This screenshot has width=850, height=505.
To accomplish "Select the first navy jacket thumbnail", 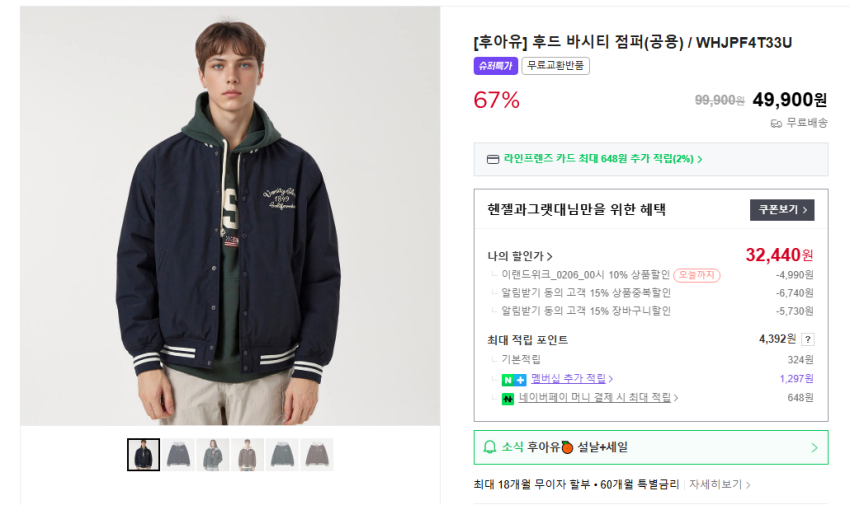I will [x=143, y=455].
